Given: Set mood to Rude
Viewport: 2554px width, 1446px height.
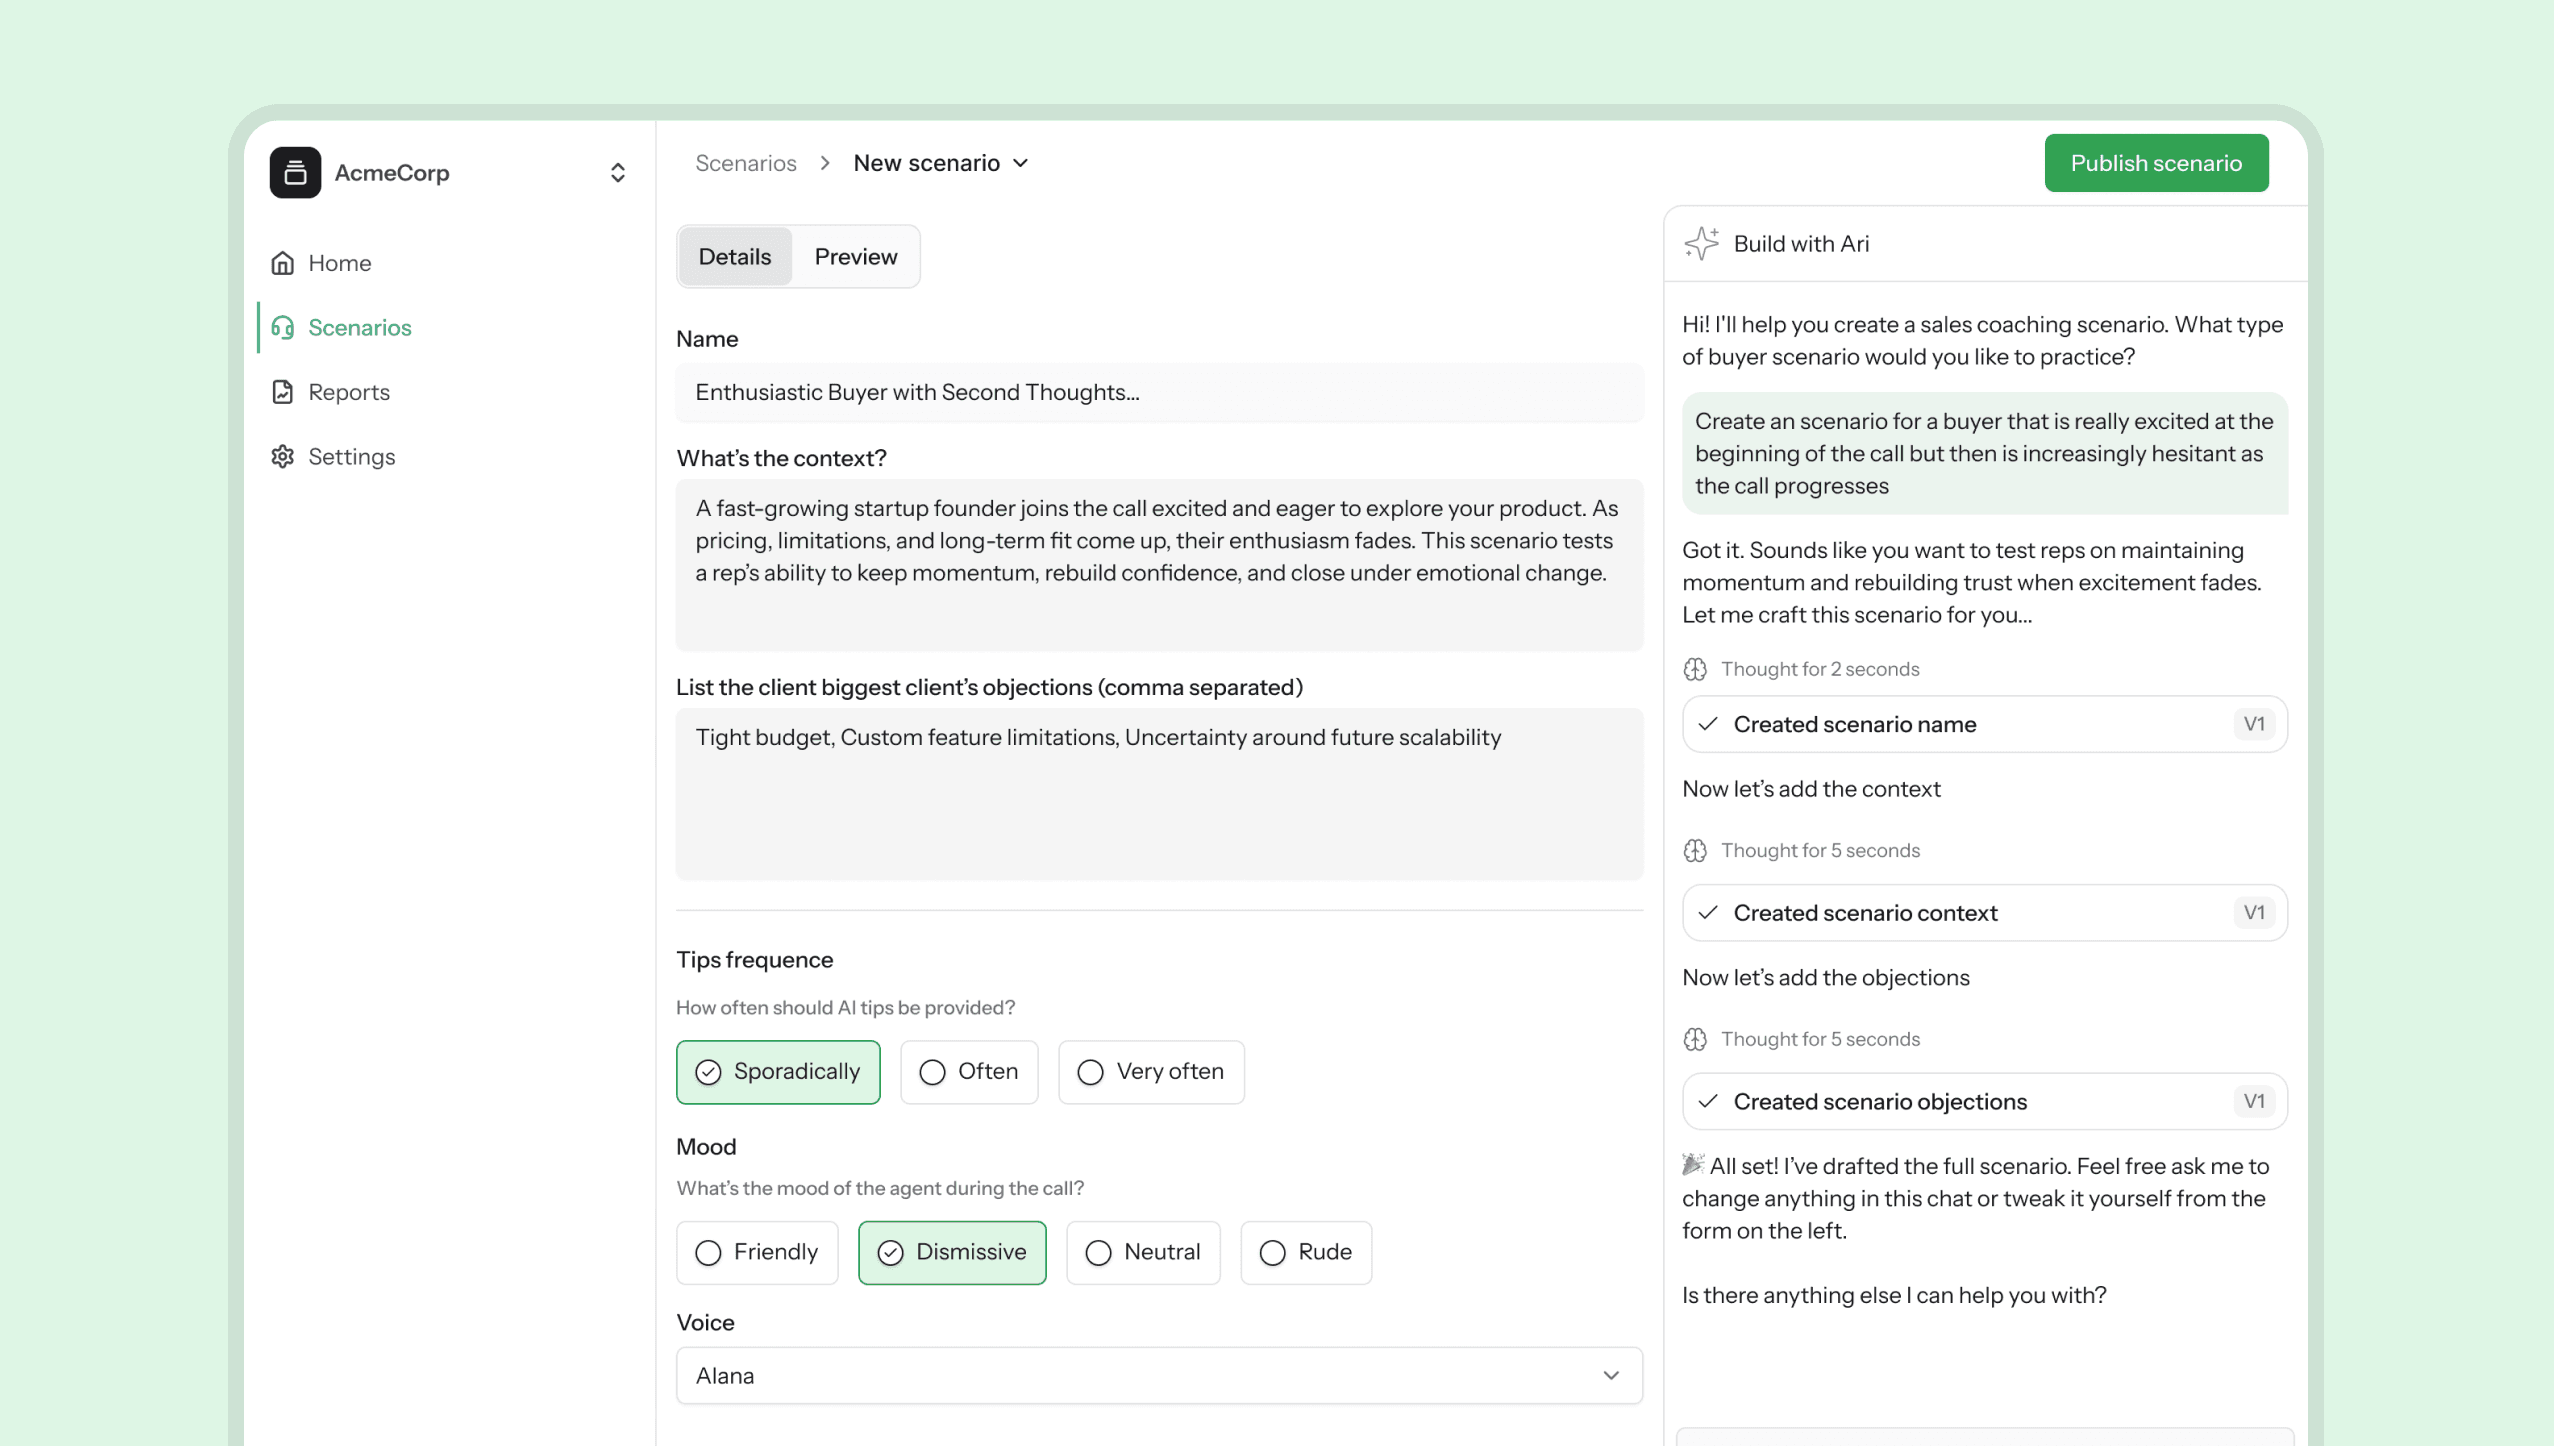Looking at the screenshot, I should 1305,1252.
